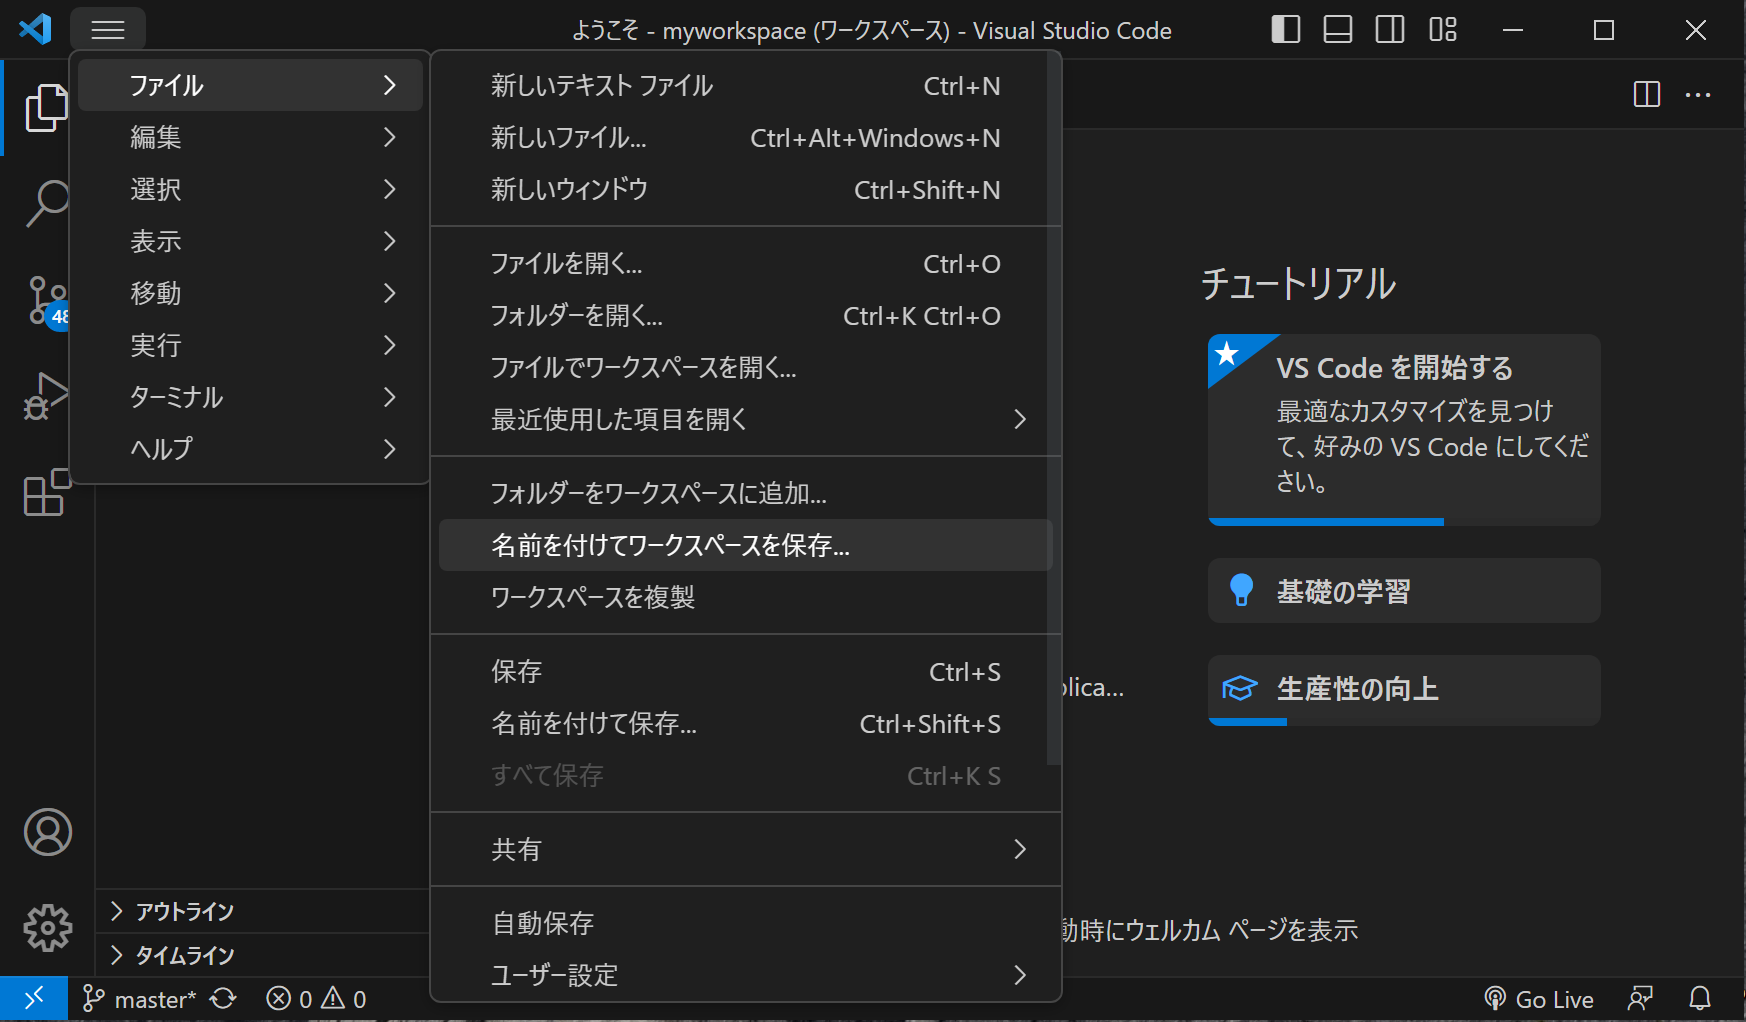The width and height of the screenshot is (1746, 1022).
Task: Open the Explorer view in activity bar
Action: (46, 108)
